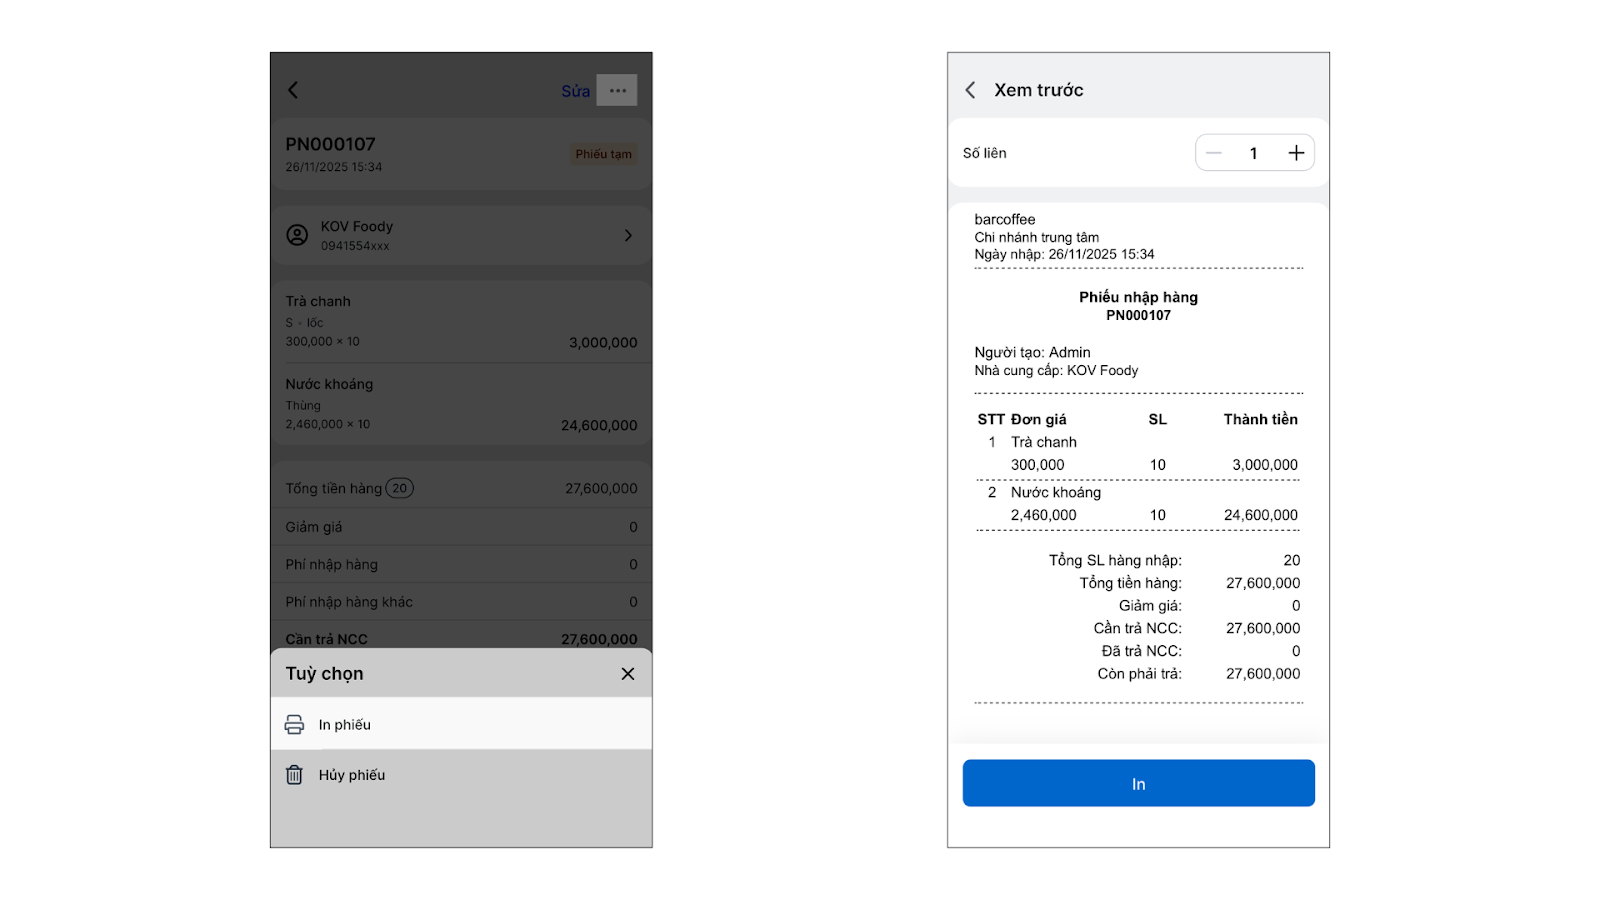Close the Tuỳ chọn options sheet

pos(628,674)
